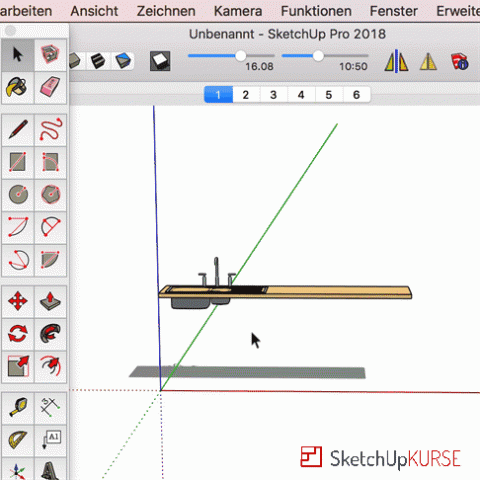
Task: Select the Eraser tool
Action: coord(50,88)
